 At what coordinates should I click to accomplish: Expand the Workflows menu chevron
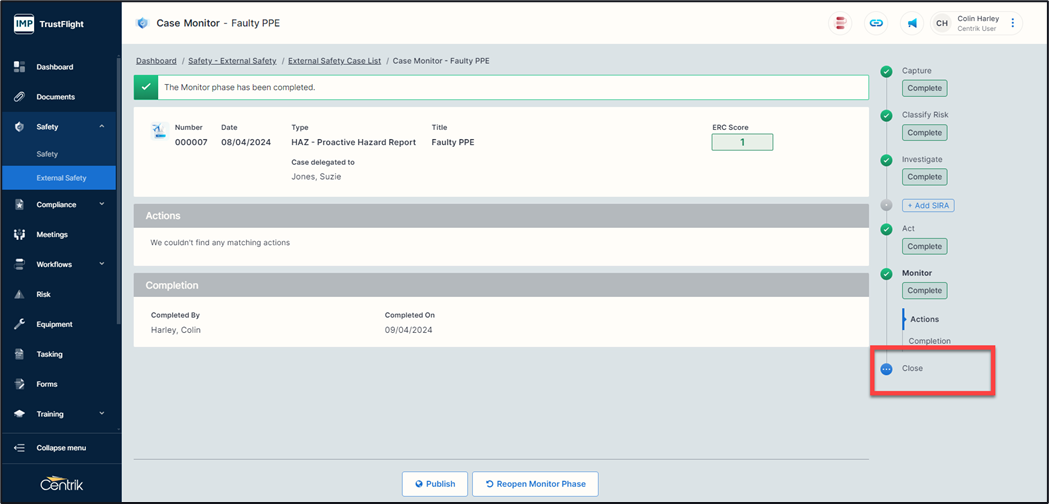(x=102, y=265)
